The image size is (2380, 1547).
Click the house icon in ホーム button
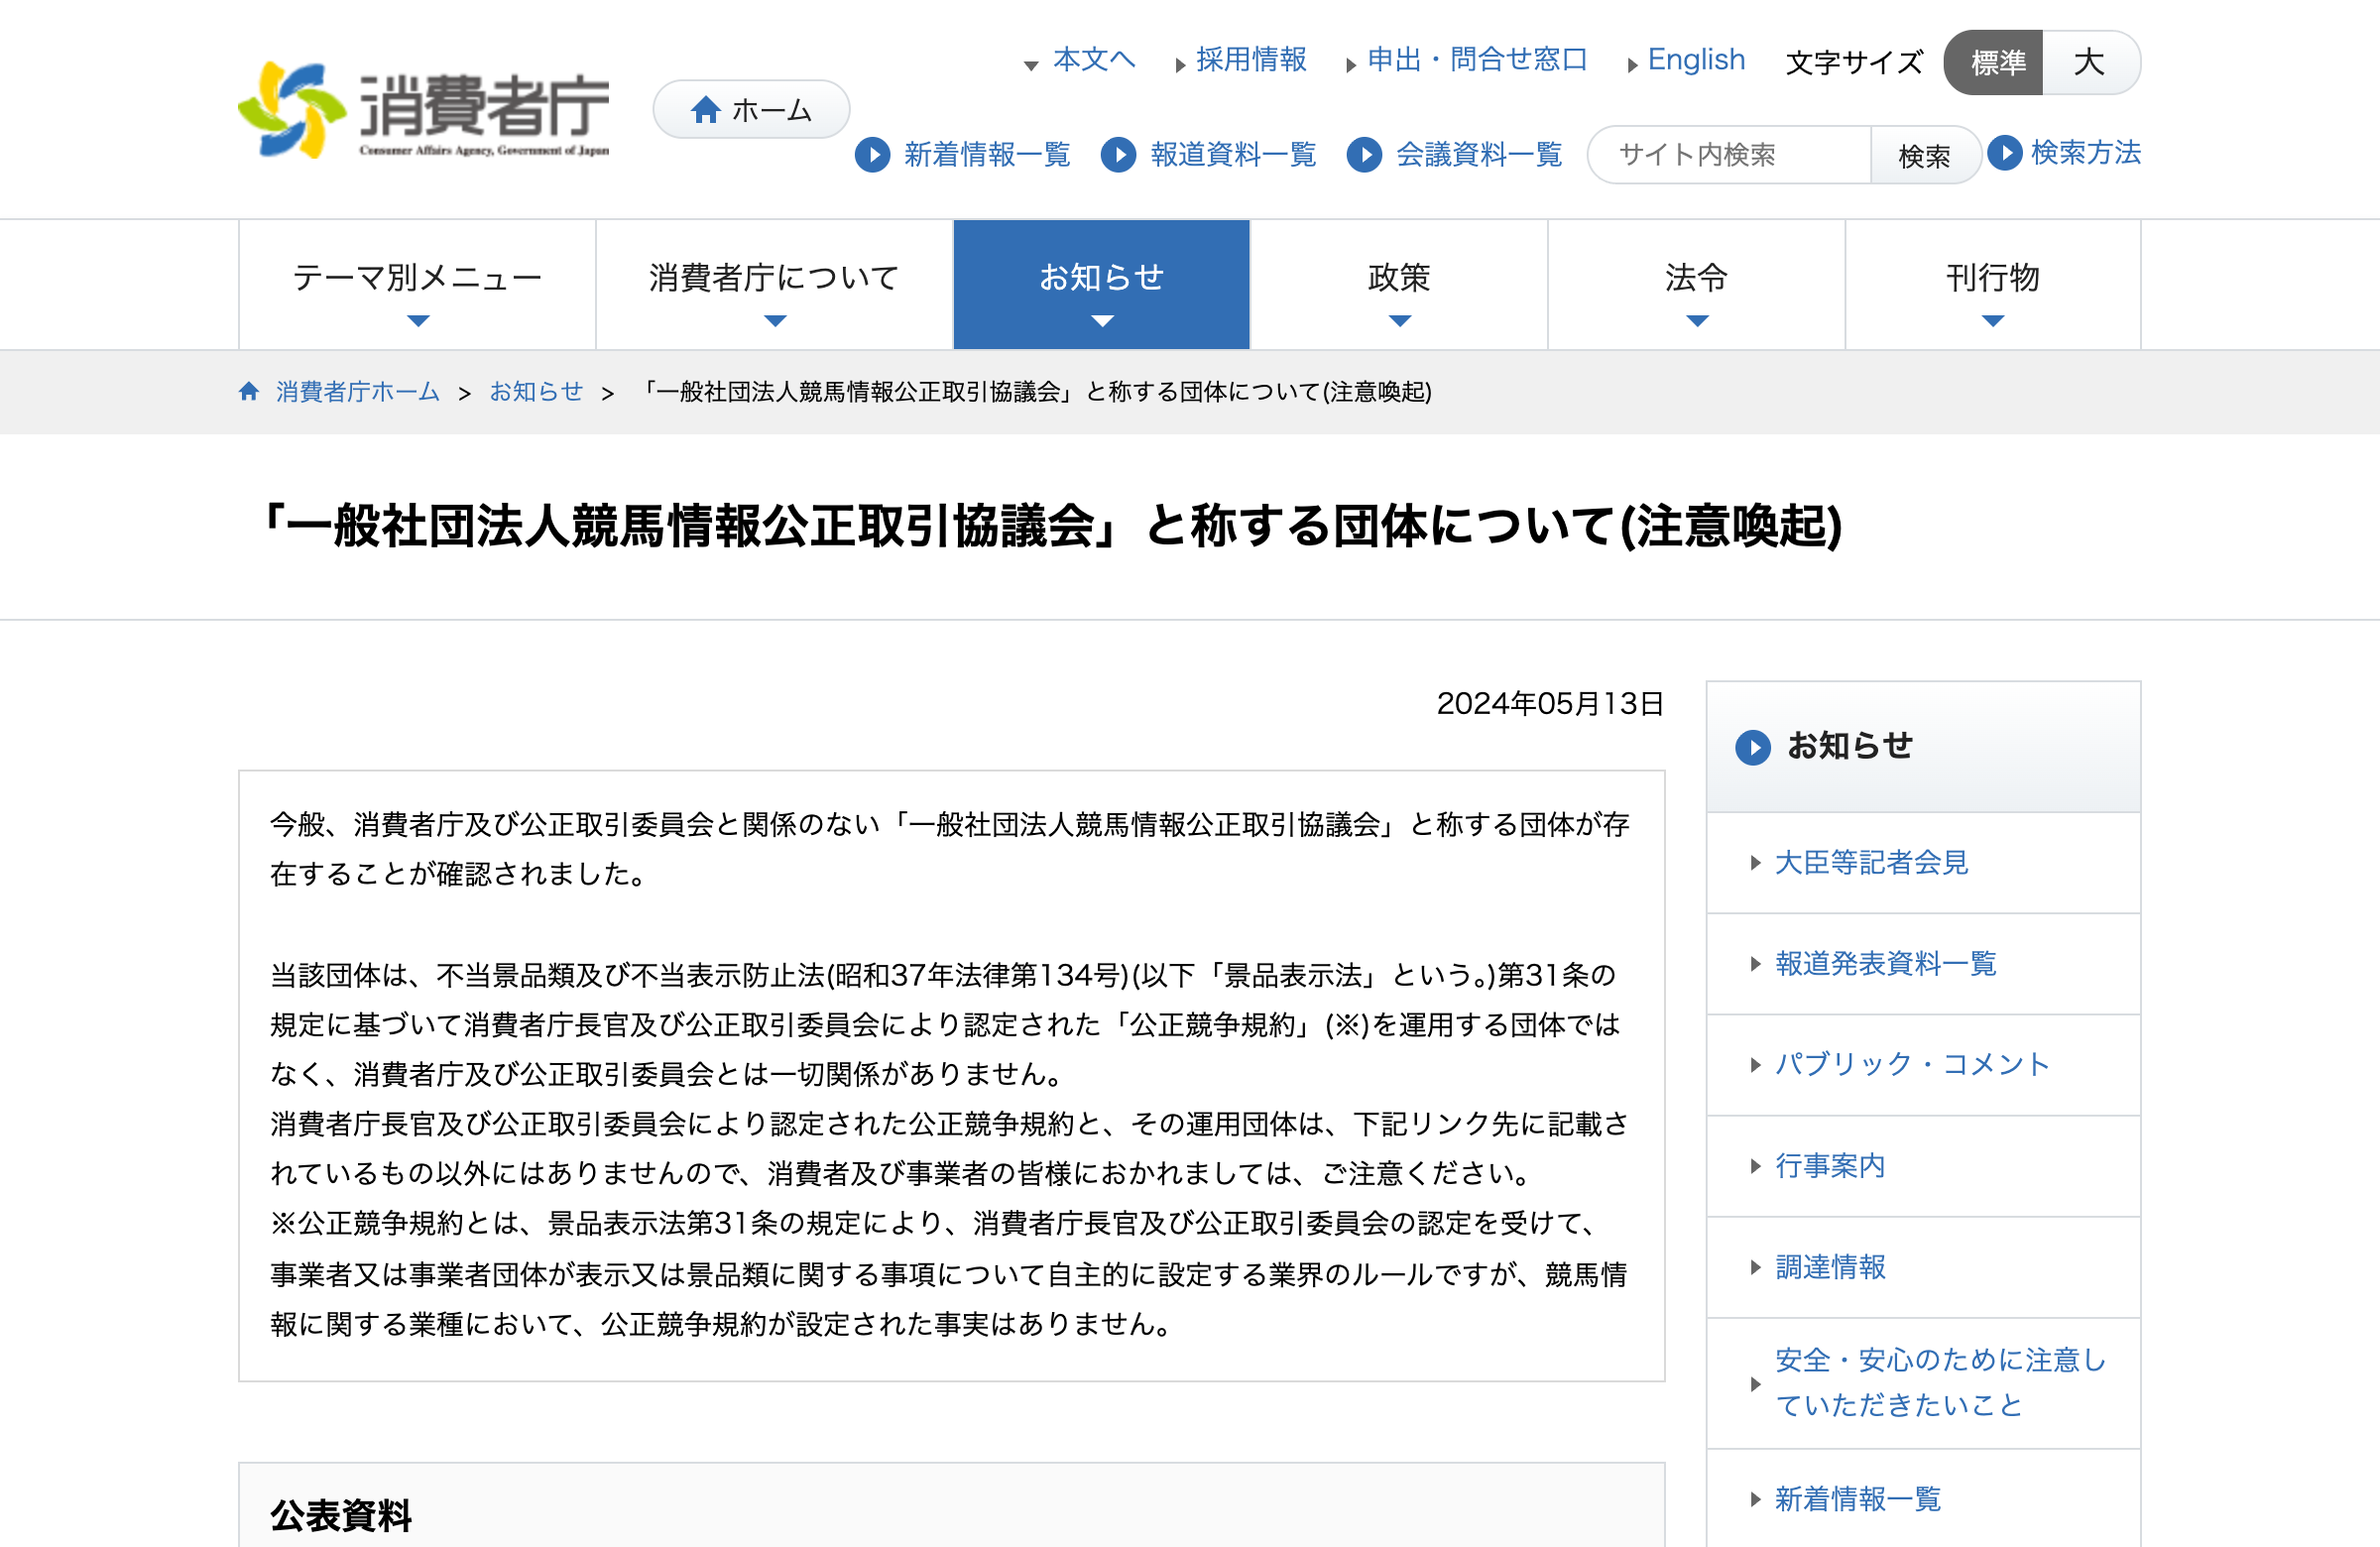(706, 110)
